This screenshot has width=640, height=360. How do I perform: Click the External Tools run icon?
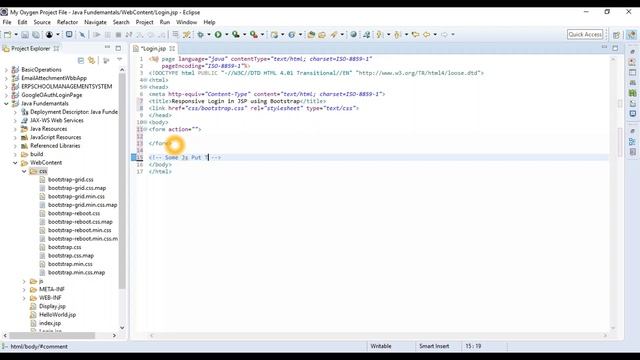(254, 35)
